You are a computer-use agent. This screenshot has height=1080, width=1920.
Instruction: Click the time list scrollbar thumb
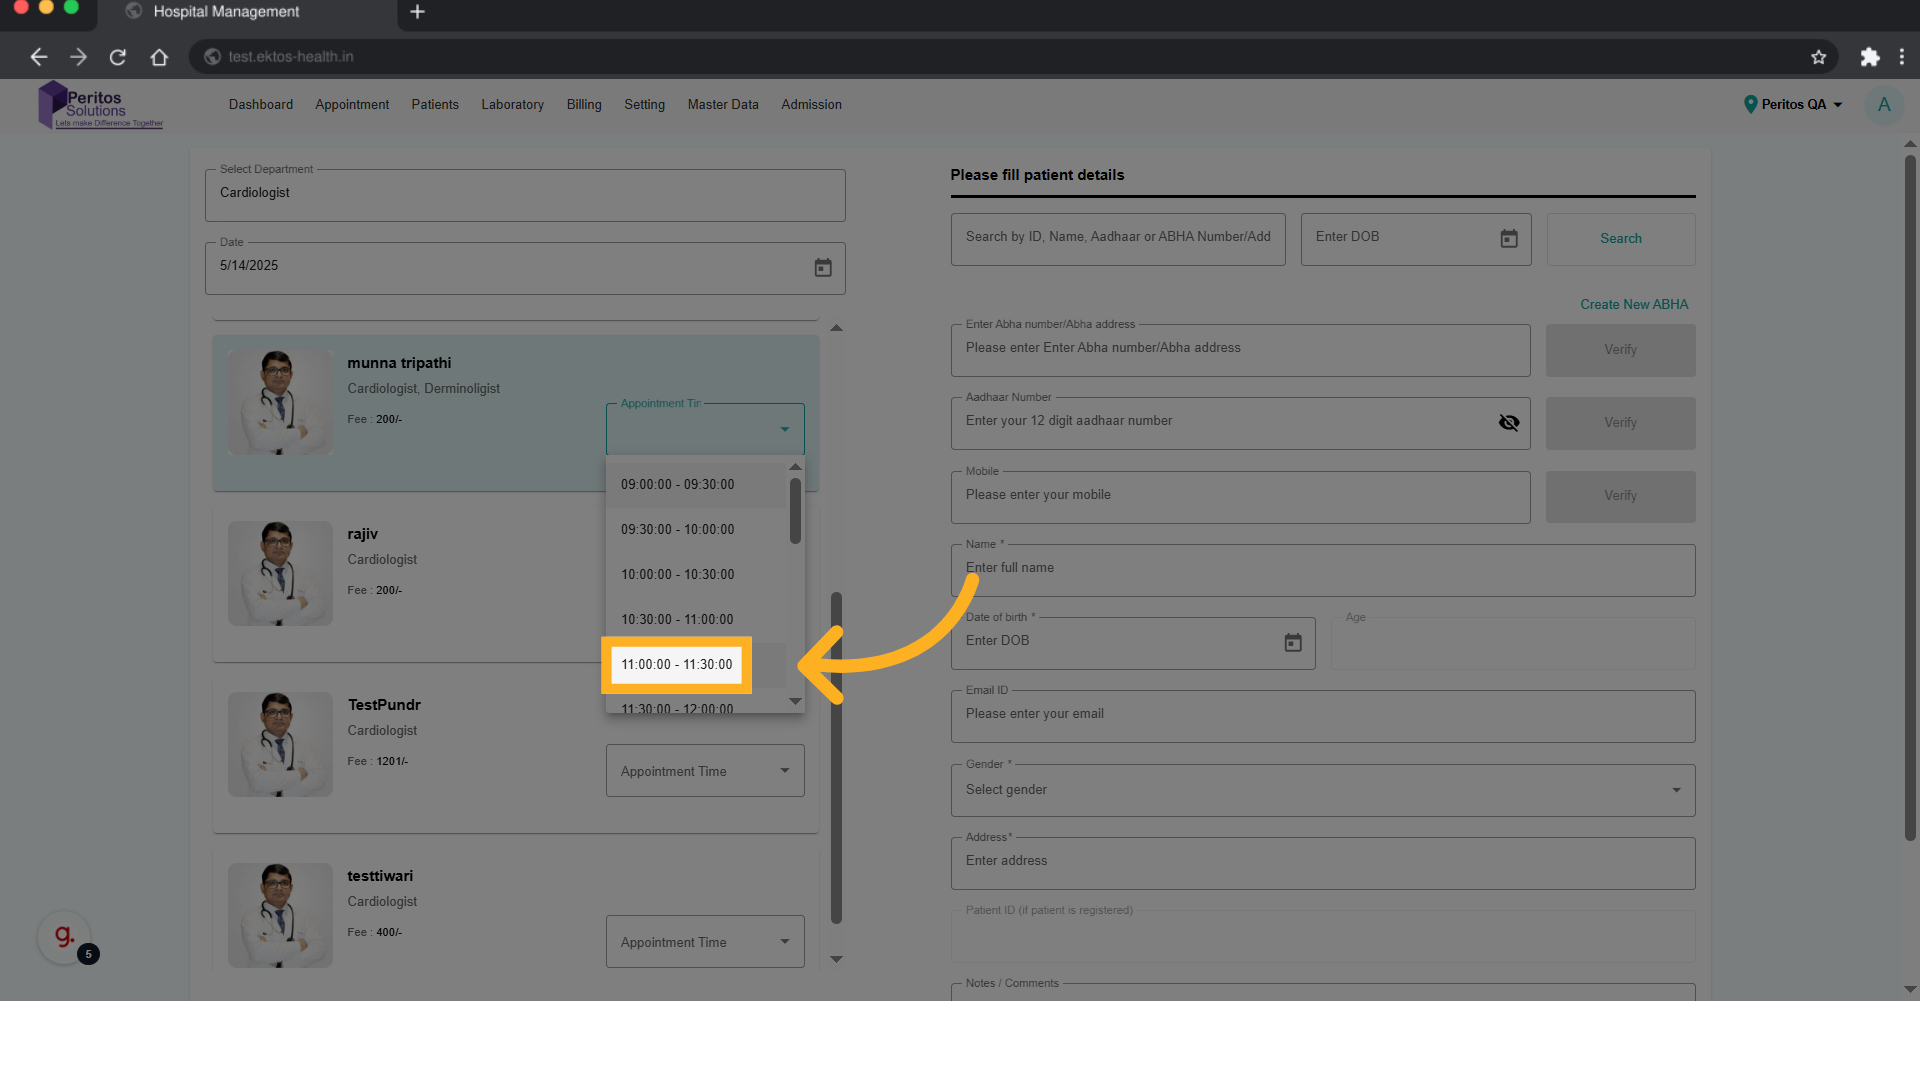[795, 511]
